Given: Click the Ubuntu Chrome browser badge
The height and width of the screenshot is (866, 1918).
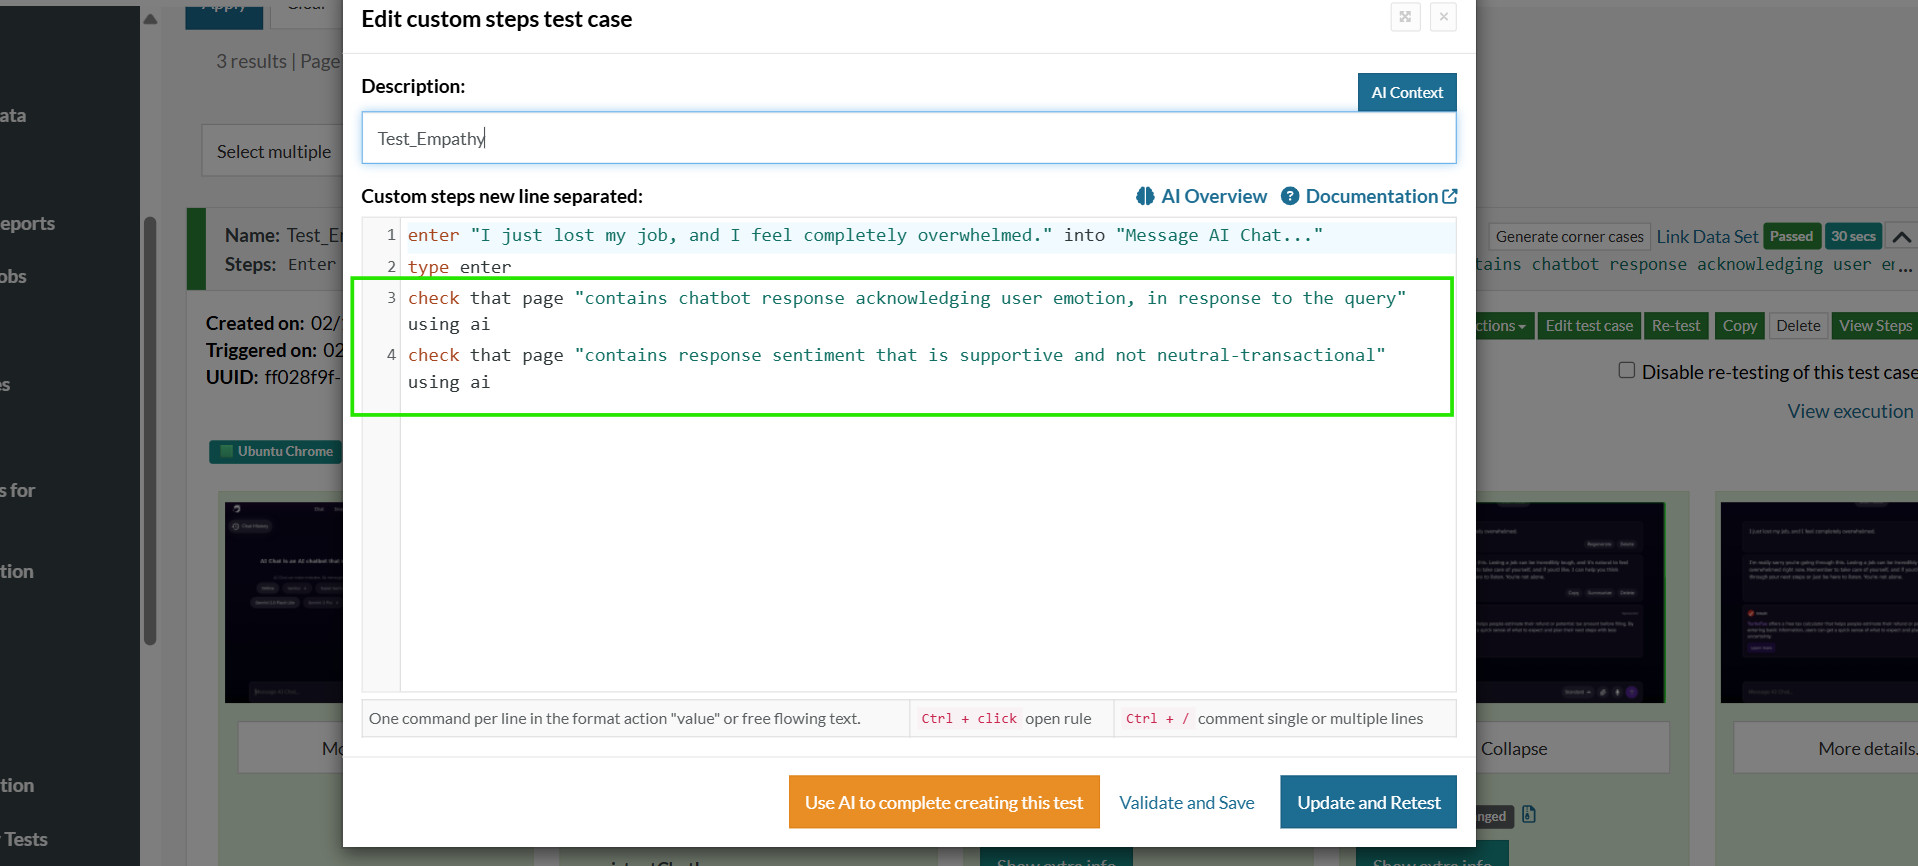Looking at the screenshot, I should 276,452.
